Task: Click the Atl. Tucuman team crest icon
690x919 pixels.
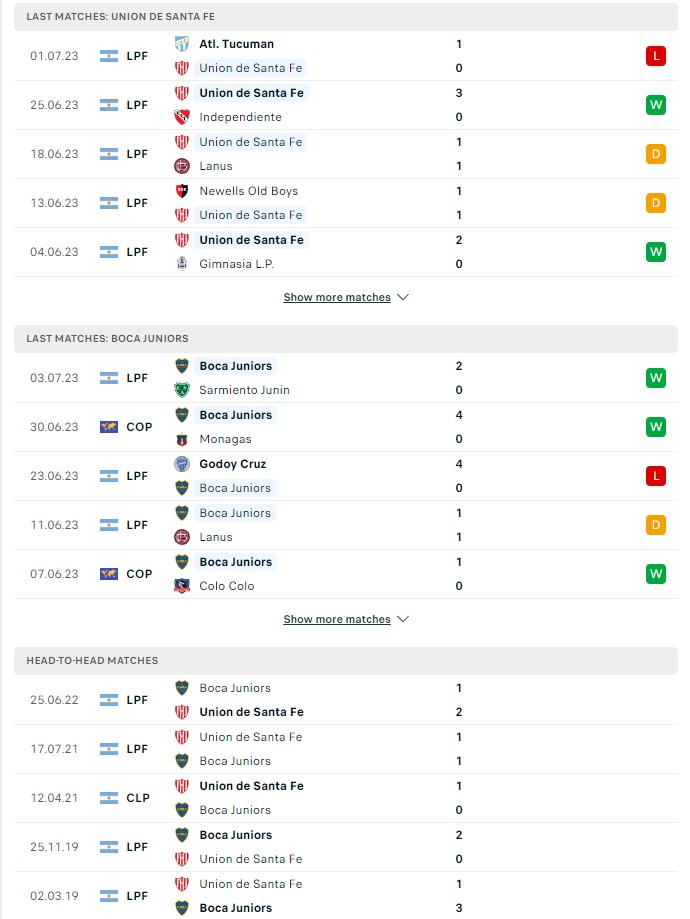Action: click(182, 44)
